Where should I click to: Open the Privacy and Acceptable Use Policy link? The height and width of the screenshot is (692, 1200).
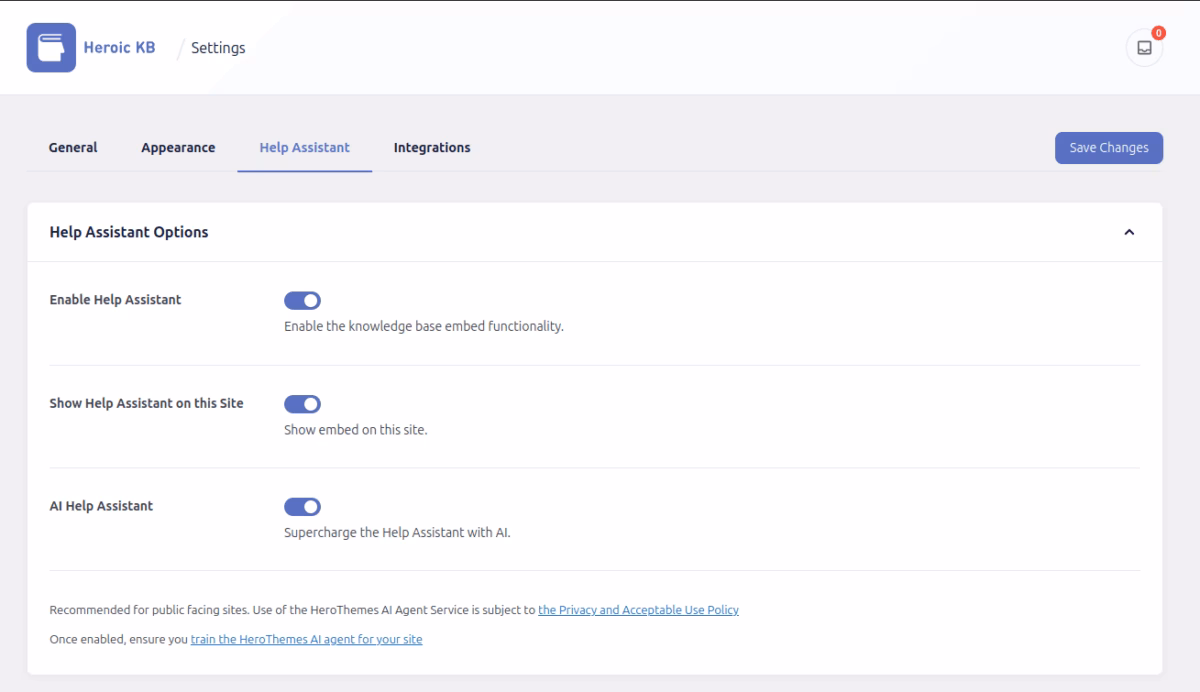(x=639, y=609)
